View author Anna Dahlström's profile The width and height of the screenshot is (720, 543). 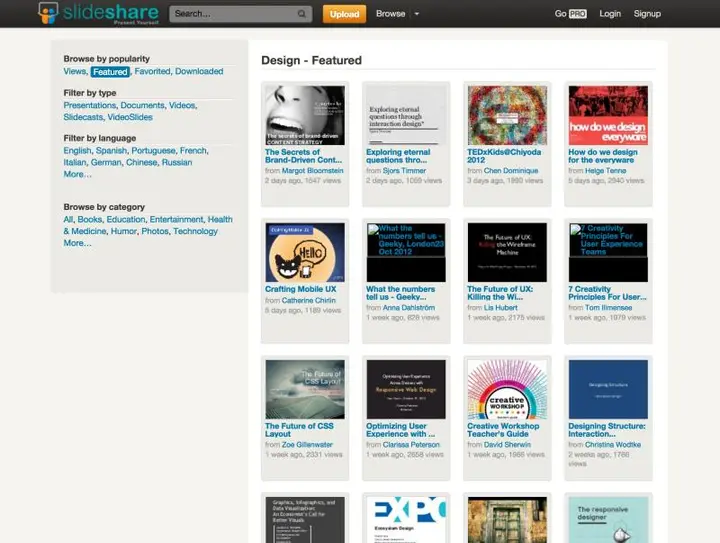click(x=409, y=308)
